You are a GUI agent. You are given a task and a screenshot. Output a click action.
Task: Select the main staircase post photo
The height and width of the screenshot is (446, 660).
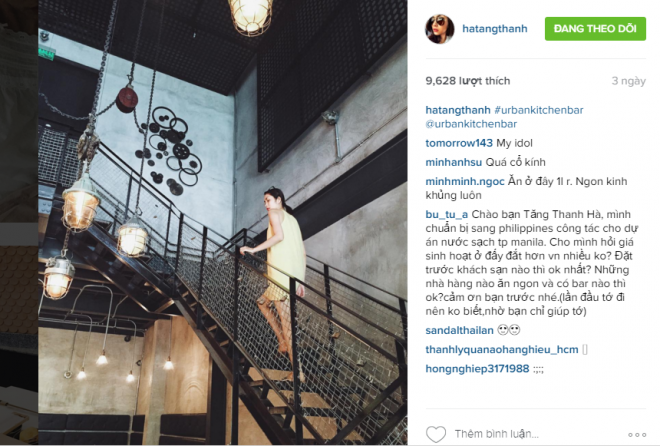click(223, 223)
